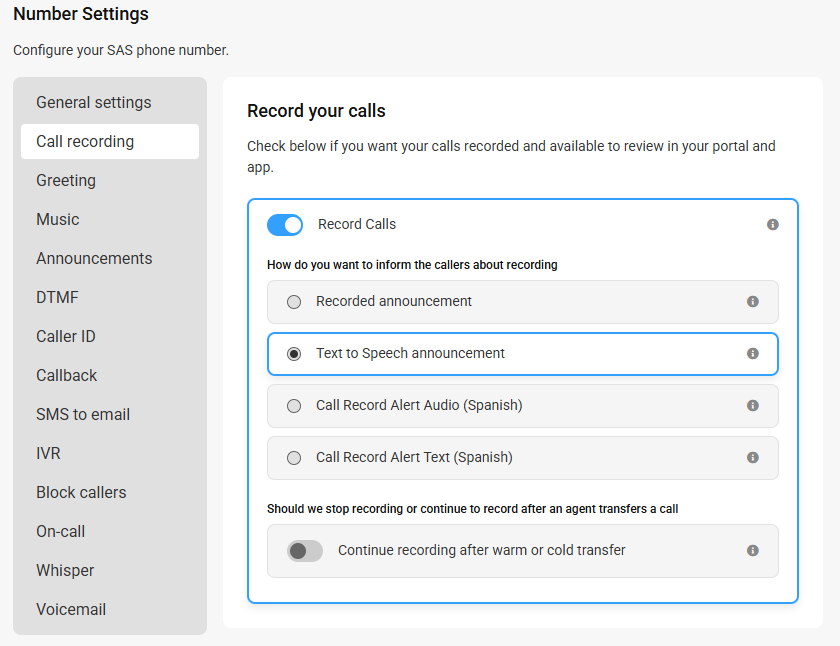Turn off the Record Calls toggle
The height and width of the screenshot is (646, 840).
pos(285,225)
